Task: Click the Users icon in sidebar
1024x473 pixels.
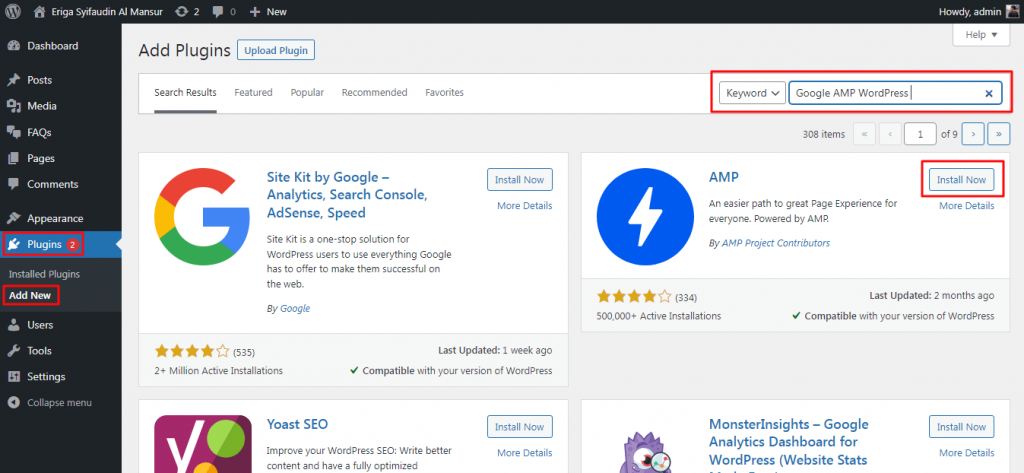Action: point(13,325)
